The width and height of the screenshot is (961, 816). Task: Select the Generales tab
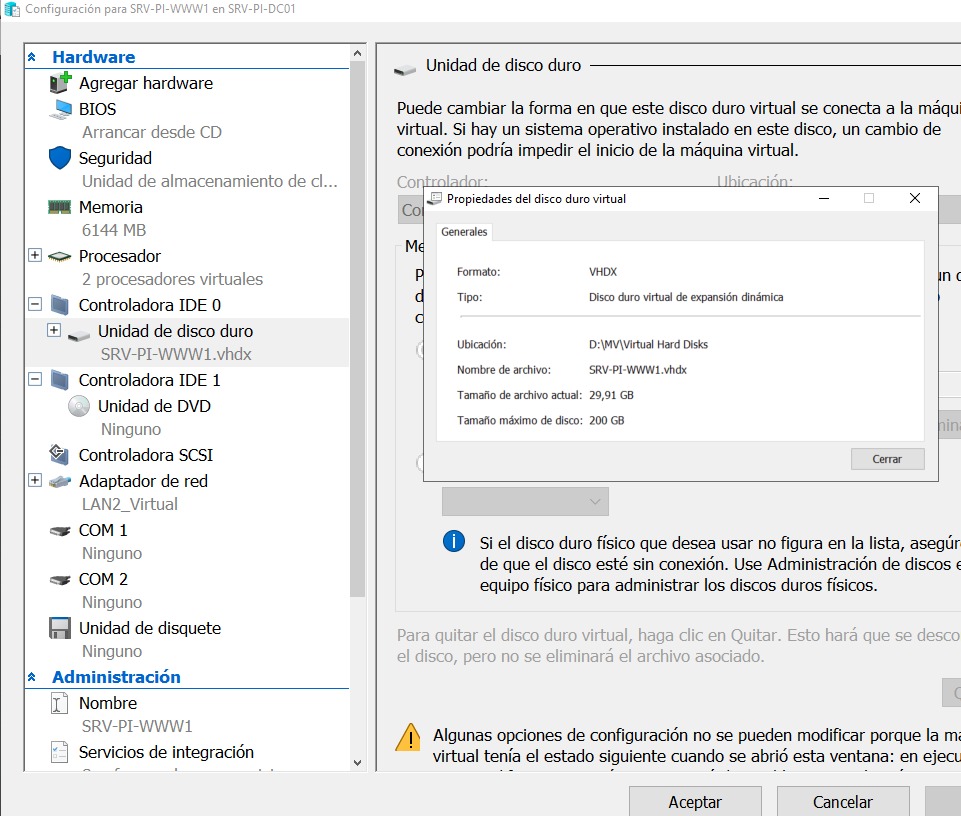464,232
